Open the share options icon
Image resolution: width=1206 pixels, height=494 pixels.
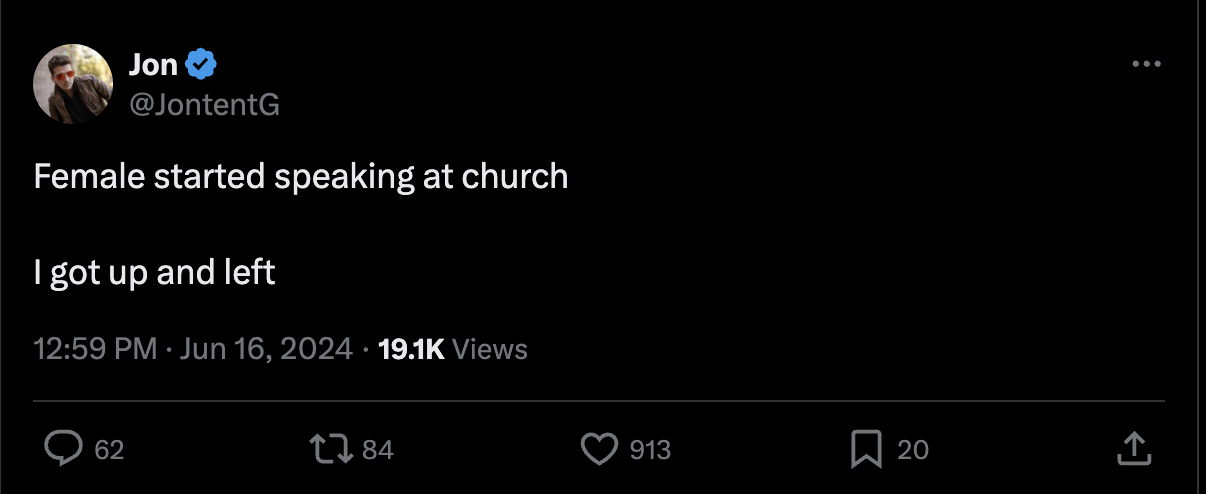point(1133,449)
